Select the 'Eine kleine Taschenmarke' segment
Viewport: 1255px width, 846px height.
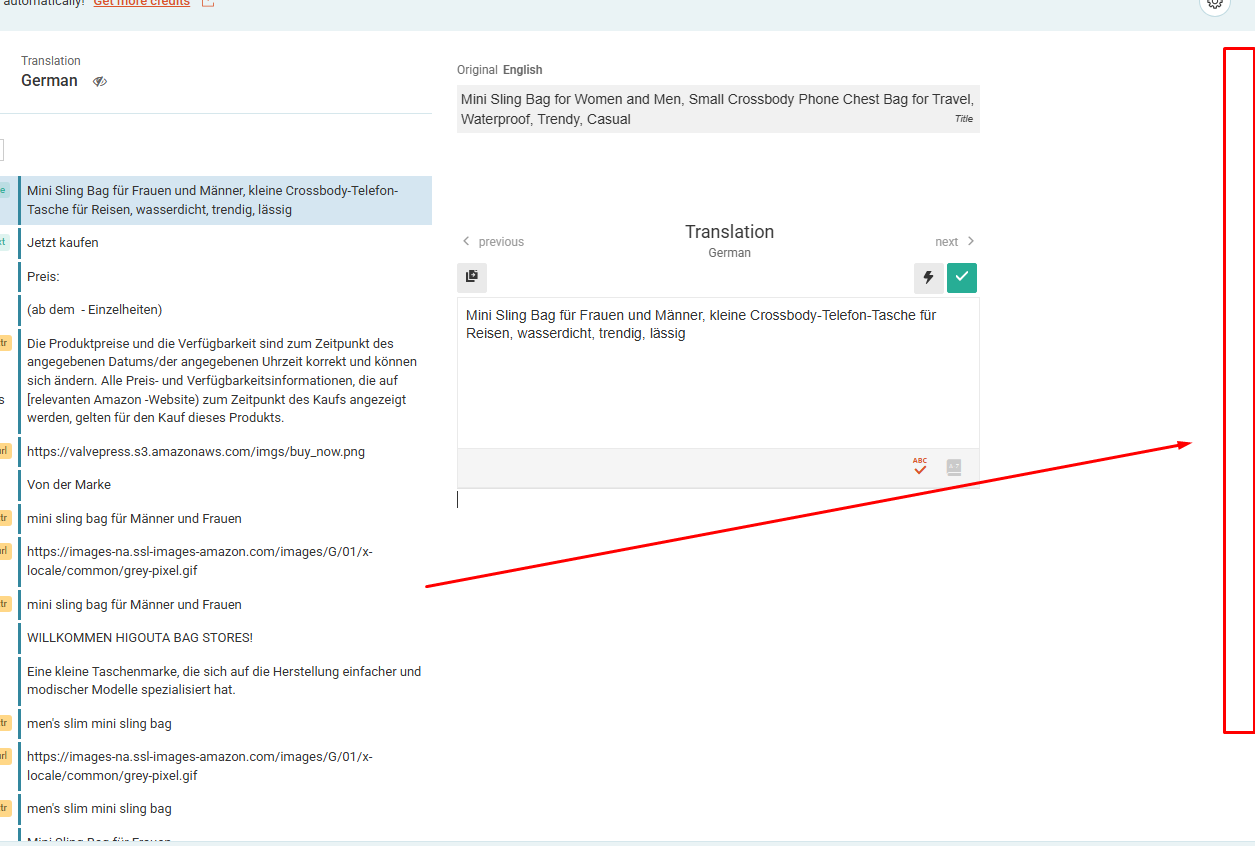pos(225,681)
